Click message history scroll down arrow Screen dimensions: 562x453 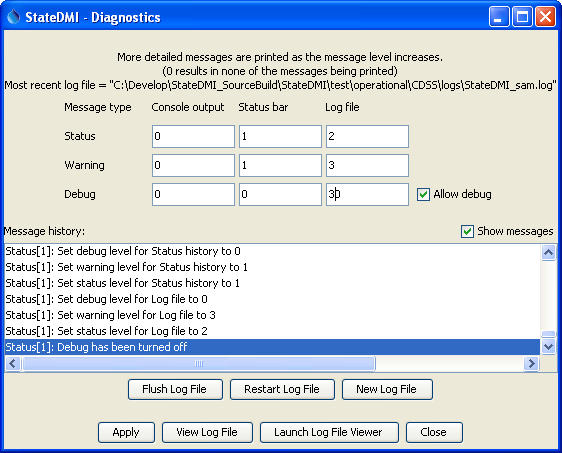coord(548,347)
